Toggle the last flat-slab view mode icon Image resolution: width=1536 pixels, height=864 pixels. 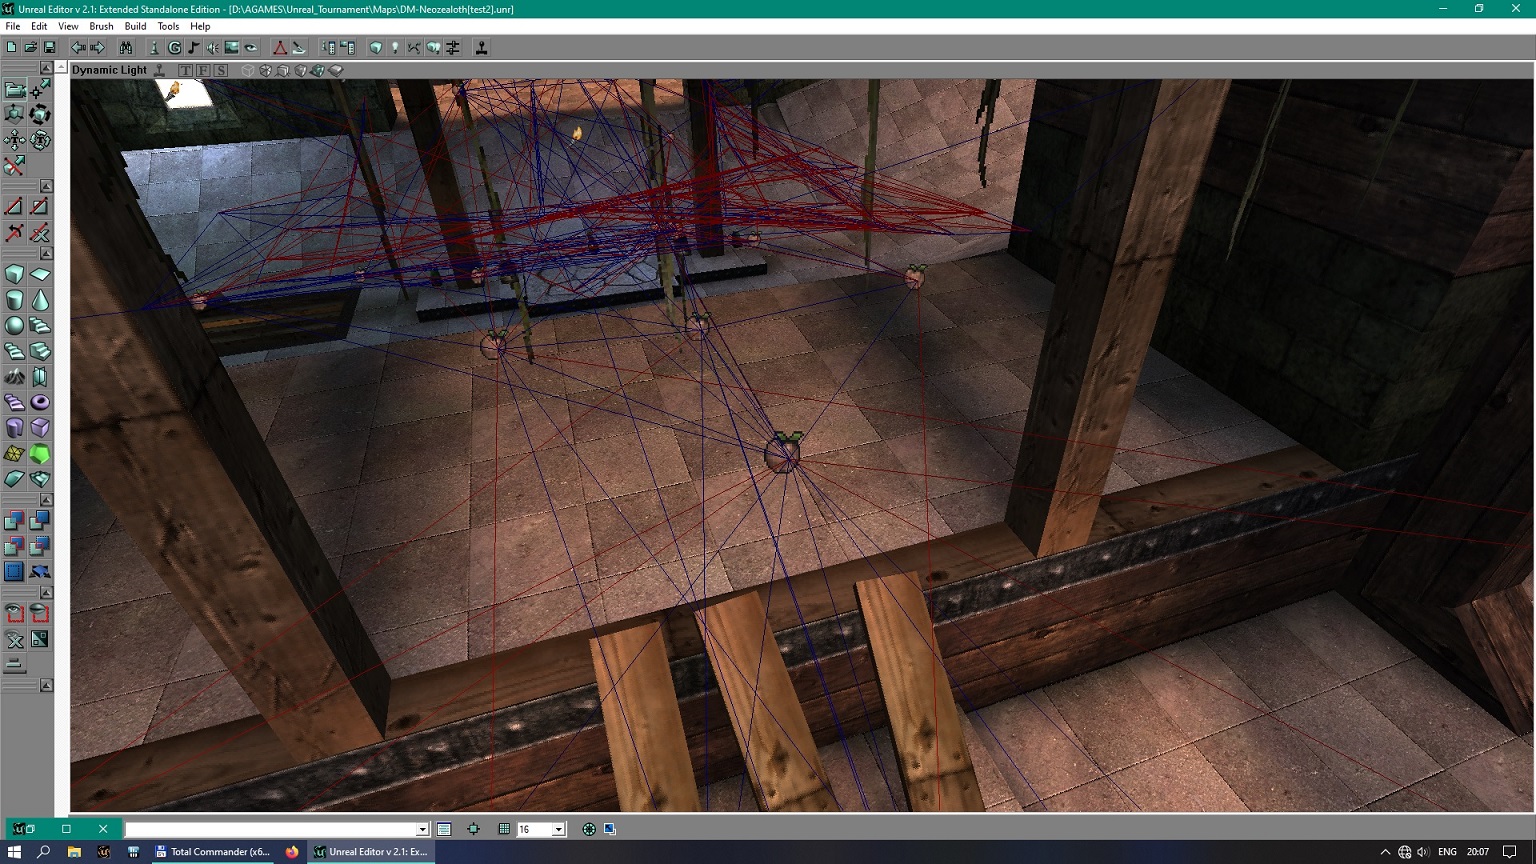tap(336, 70)
